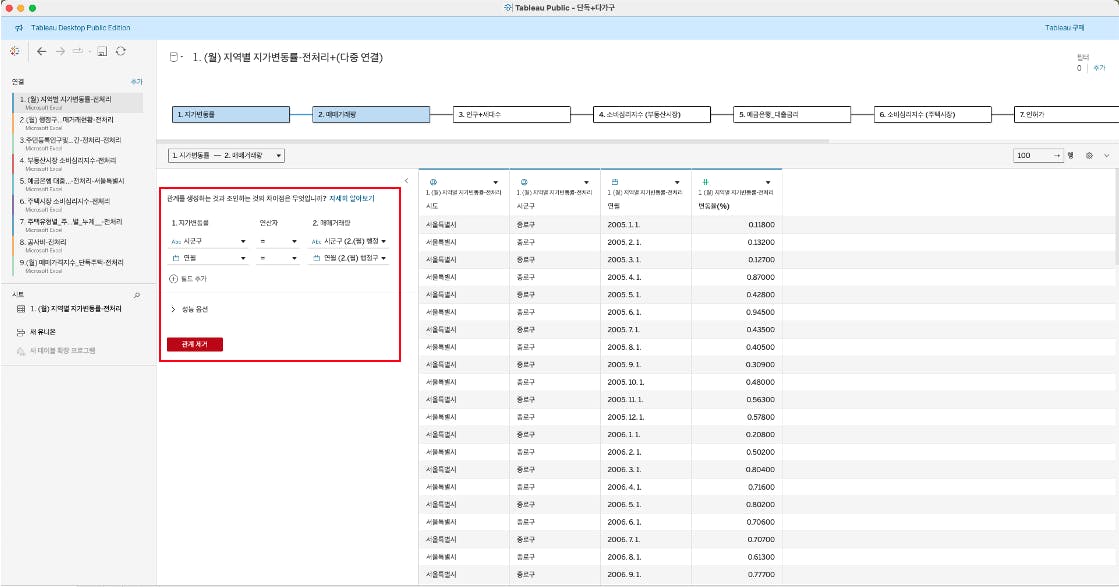
Task: Select sheet table under 시트 heading
Action: [x=69, y=309]
